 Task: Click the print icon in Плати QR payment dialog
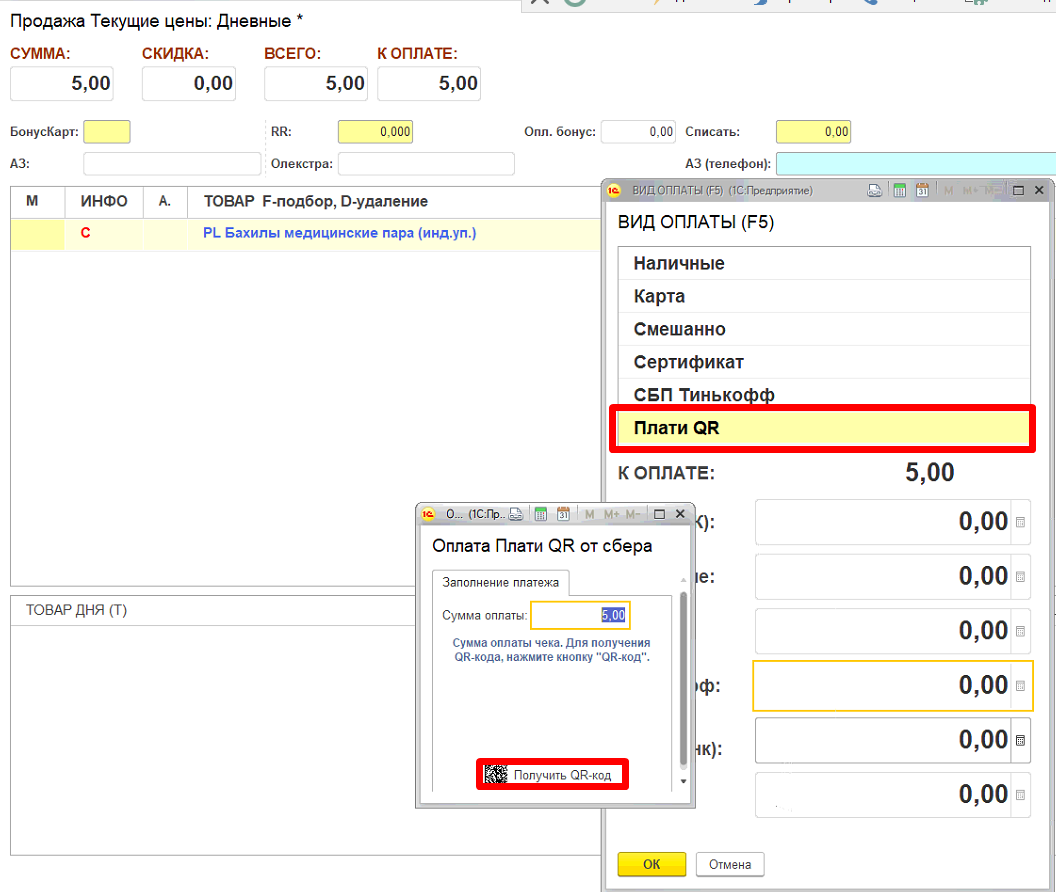click(x=516, y=514)
